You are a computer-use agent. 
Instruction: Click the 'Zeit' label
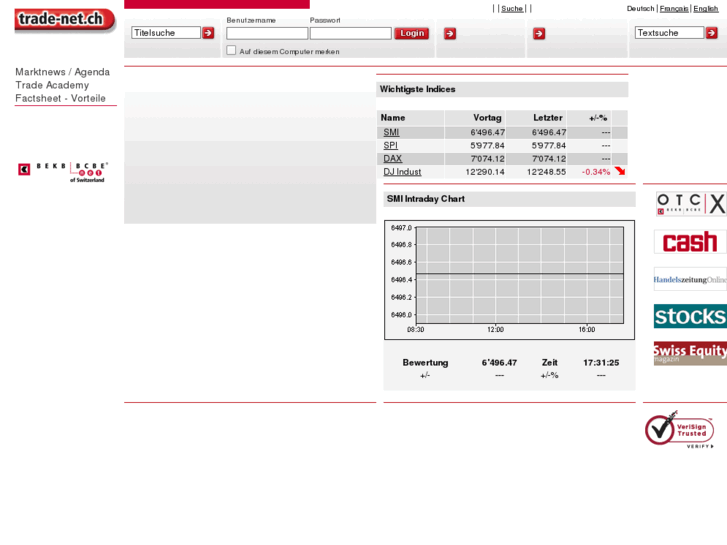(549, 362)
